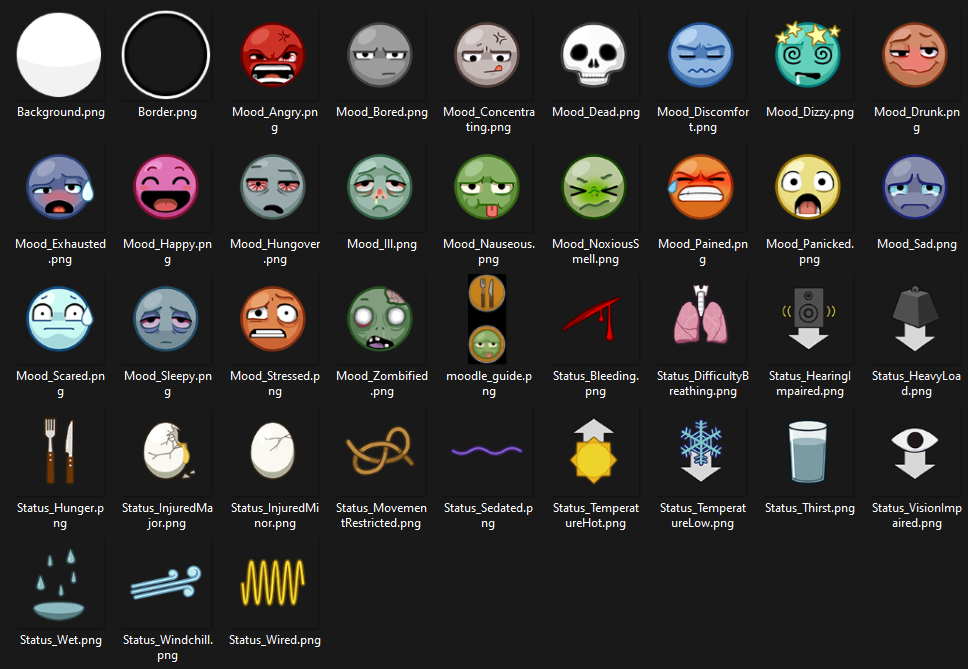This screenshot has height=669, width=968.
Task: Click the Mood_Angry red face icon
Action: coord(273,55)
